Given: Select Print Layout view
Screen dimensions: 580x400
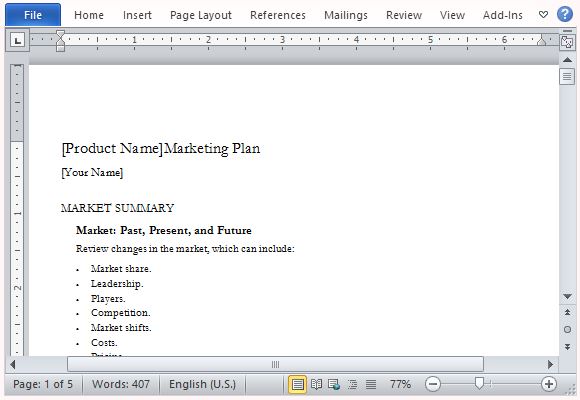Looking at the screenshot, I should click(297, 384).
